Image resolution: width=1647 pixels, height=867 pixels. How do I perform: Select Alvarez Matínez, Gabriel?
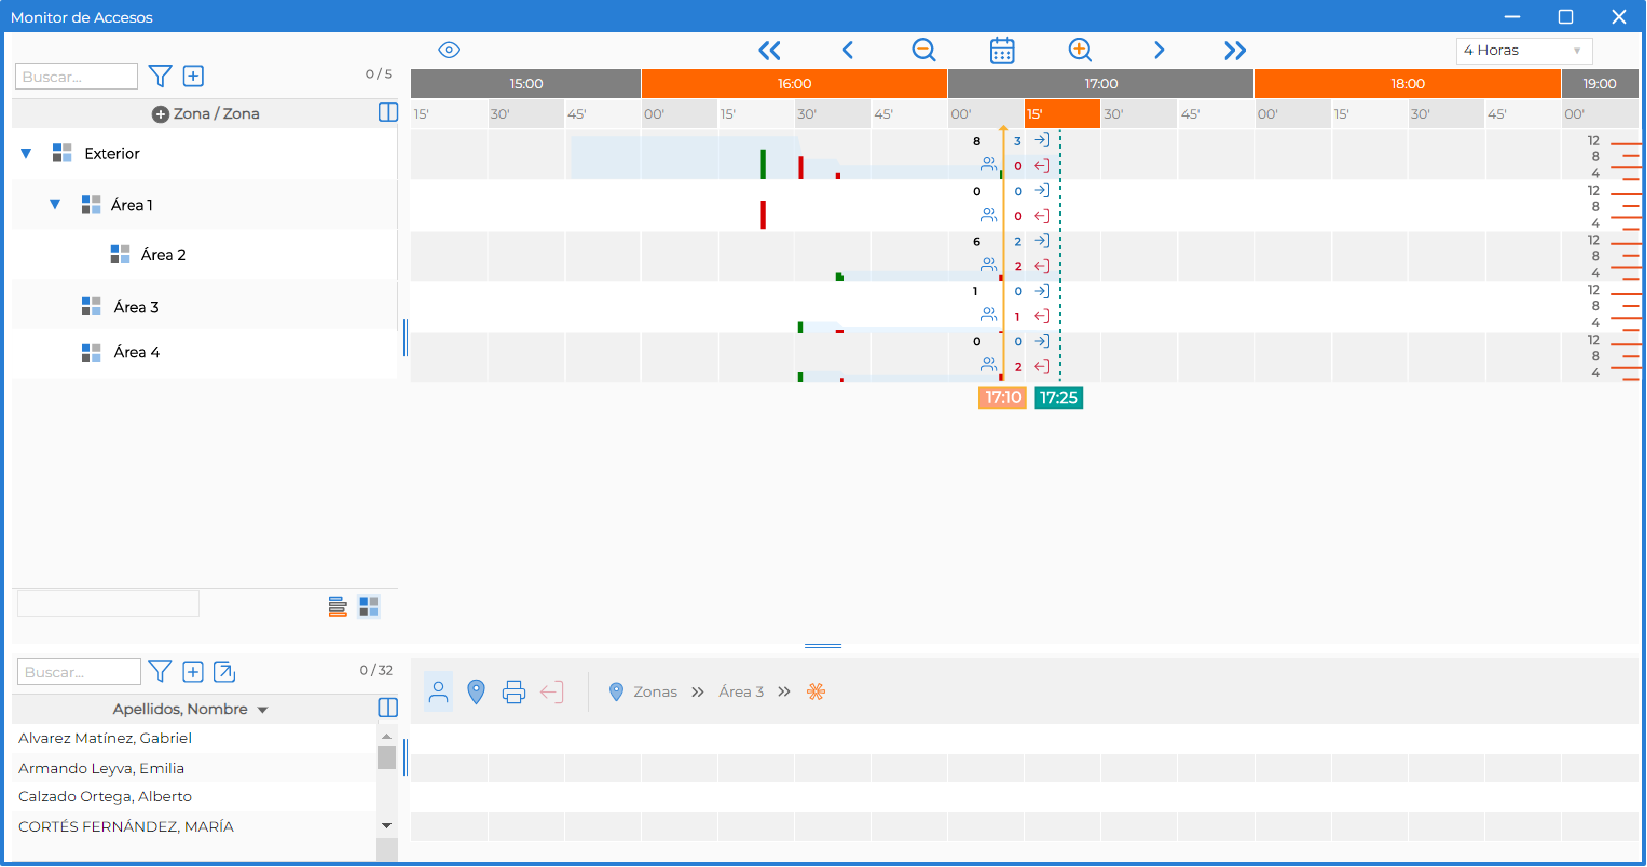(x=105, y=738)
